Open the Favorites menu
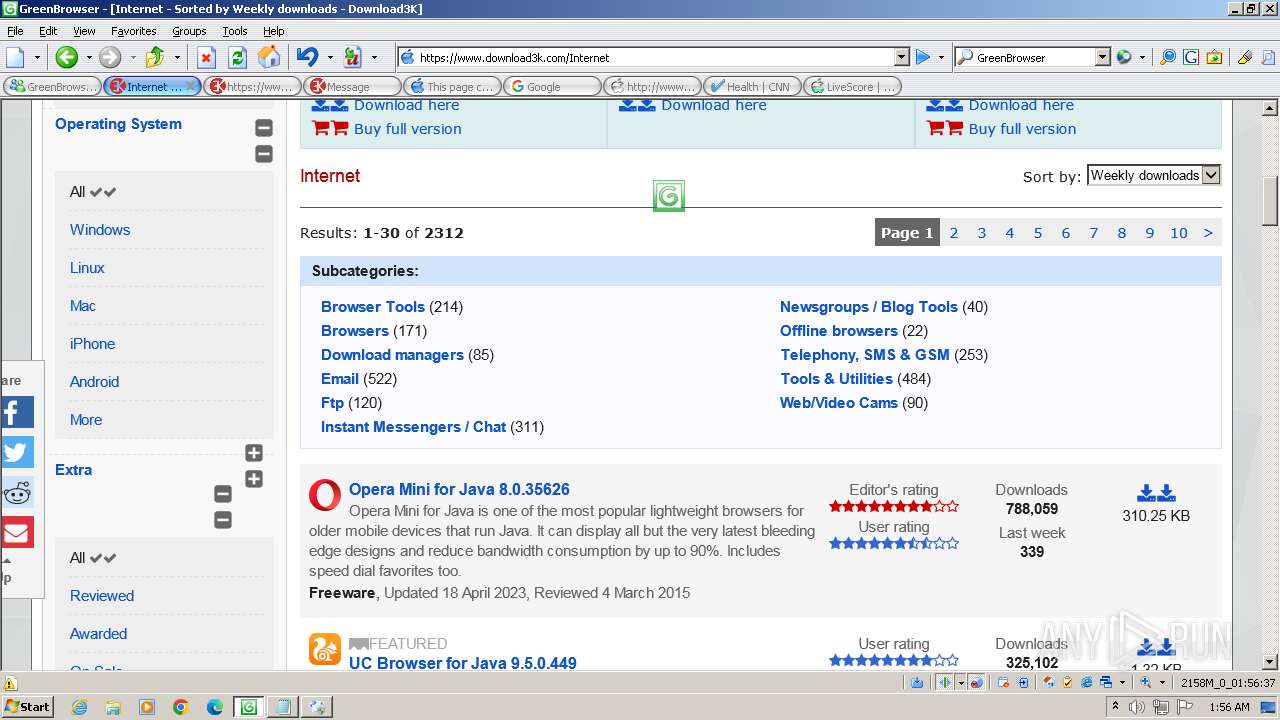1280x720 pixels. point(133,31)
